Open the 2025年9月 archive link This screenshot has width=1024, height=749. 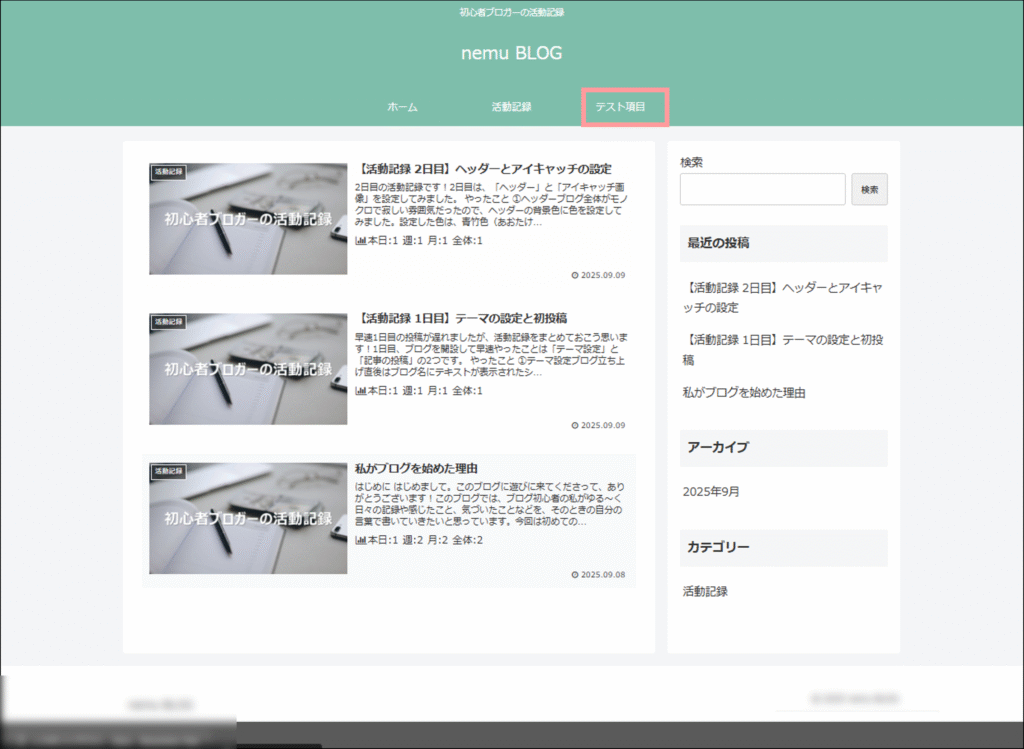(x=711, y=492)
